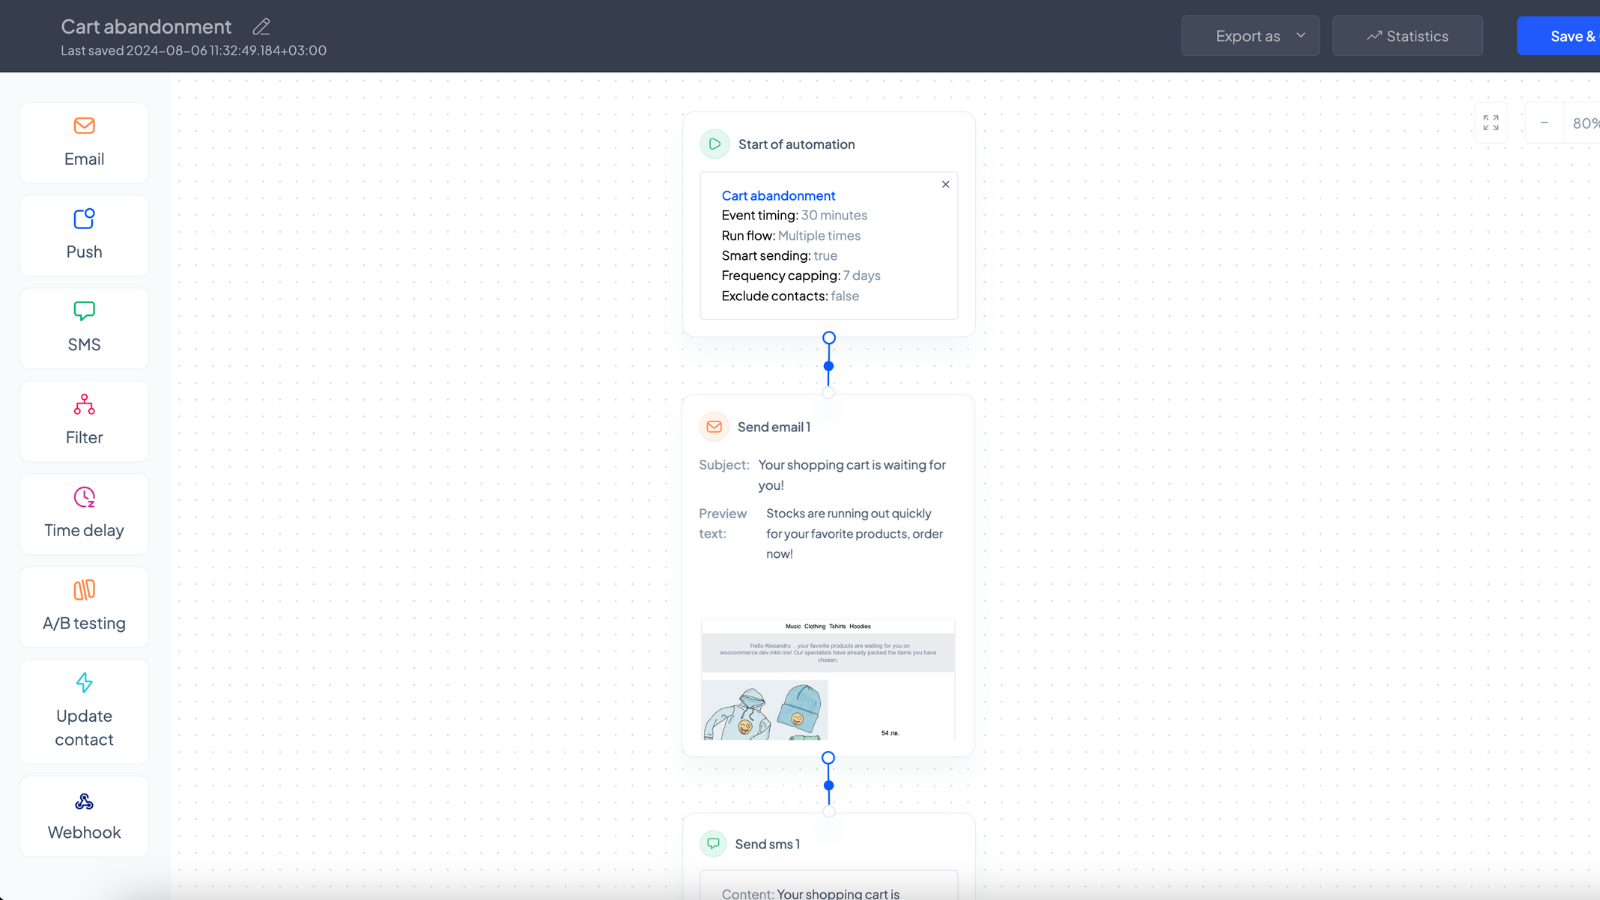Screen dimensions: 1600x900
Task: Open the Statistics view
Action: (x=1407, y=36)
